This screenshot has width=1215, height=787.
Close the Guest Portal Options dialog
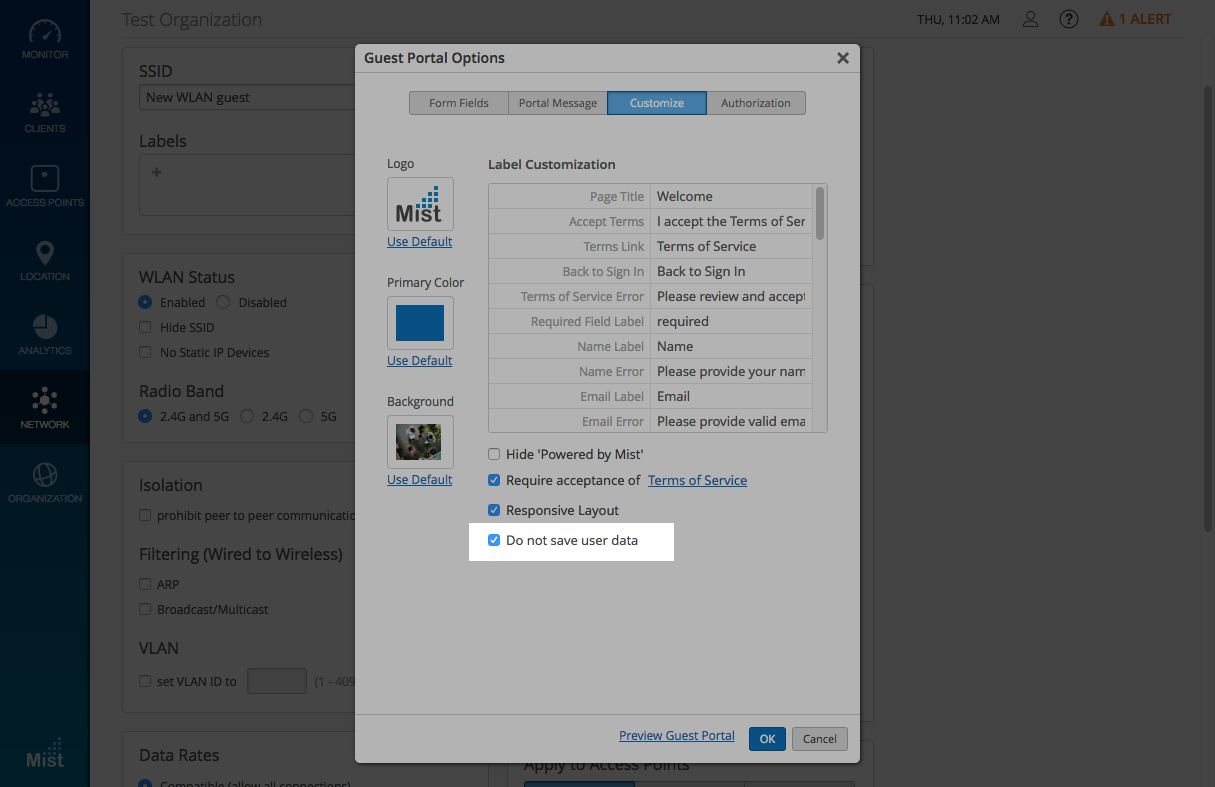pos(842,58)
